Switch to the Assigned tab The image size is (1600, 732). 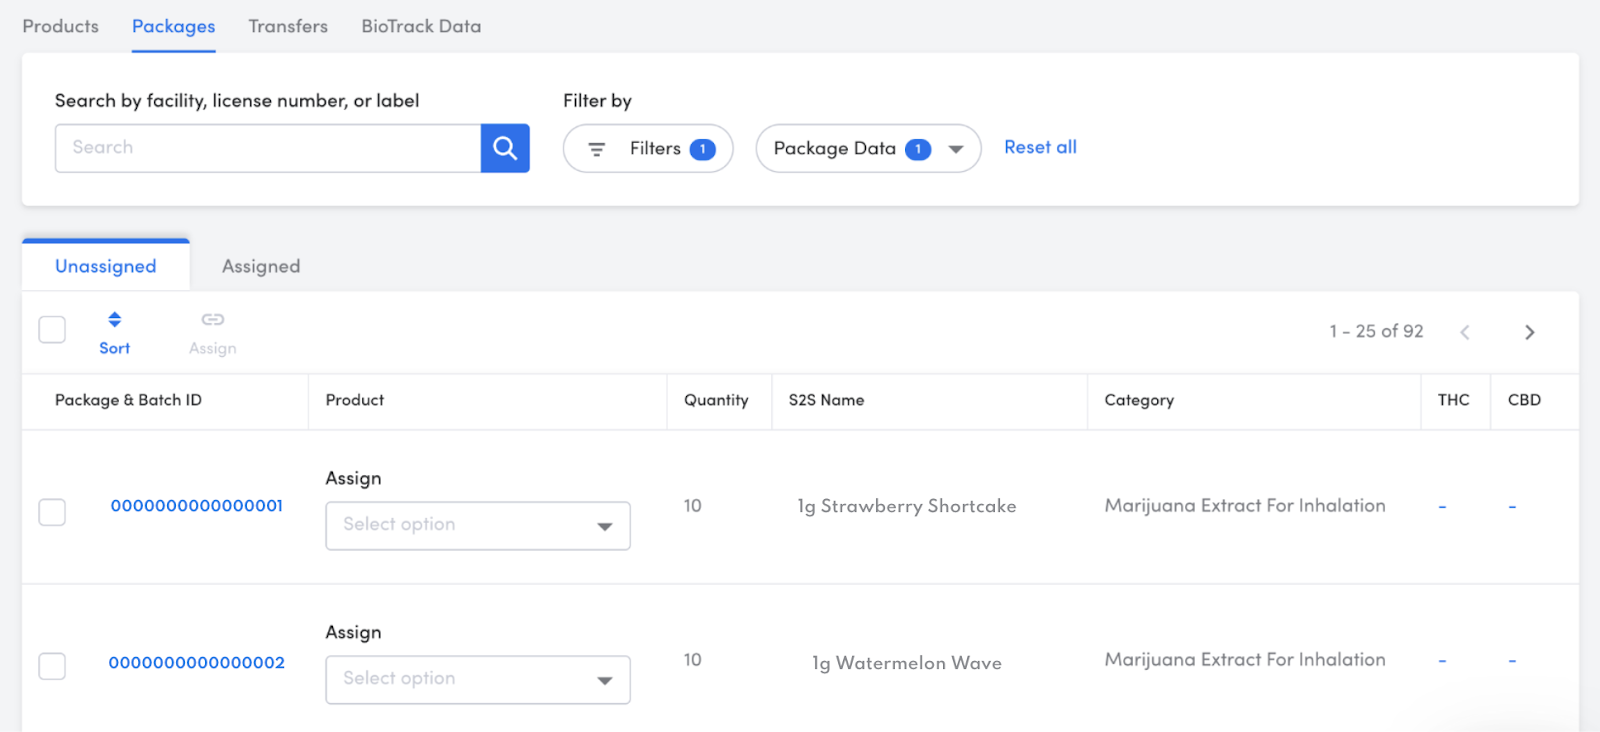(x=261, y=266)
